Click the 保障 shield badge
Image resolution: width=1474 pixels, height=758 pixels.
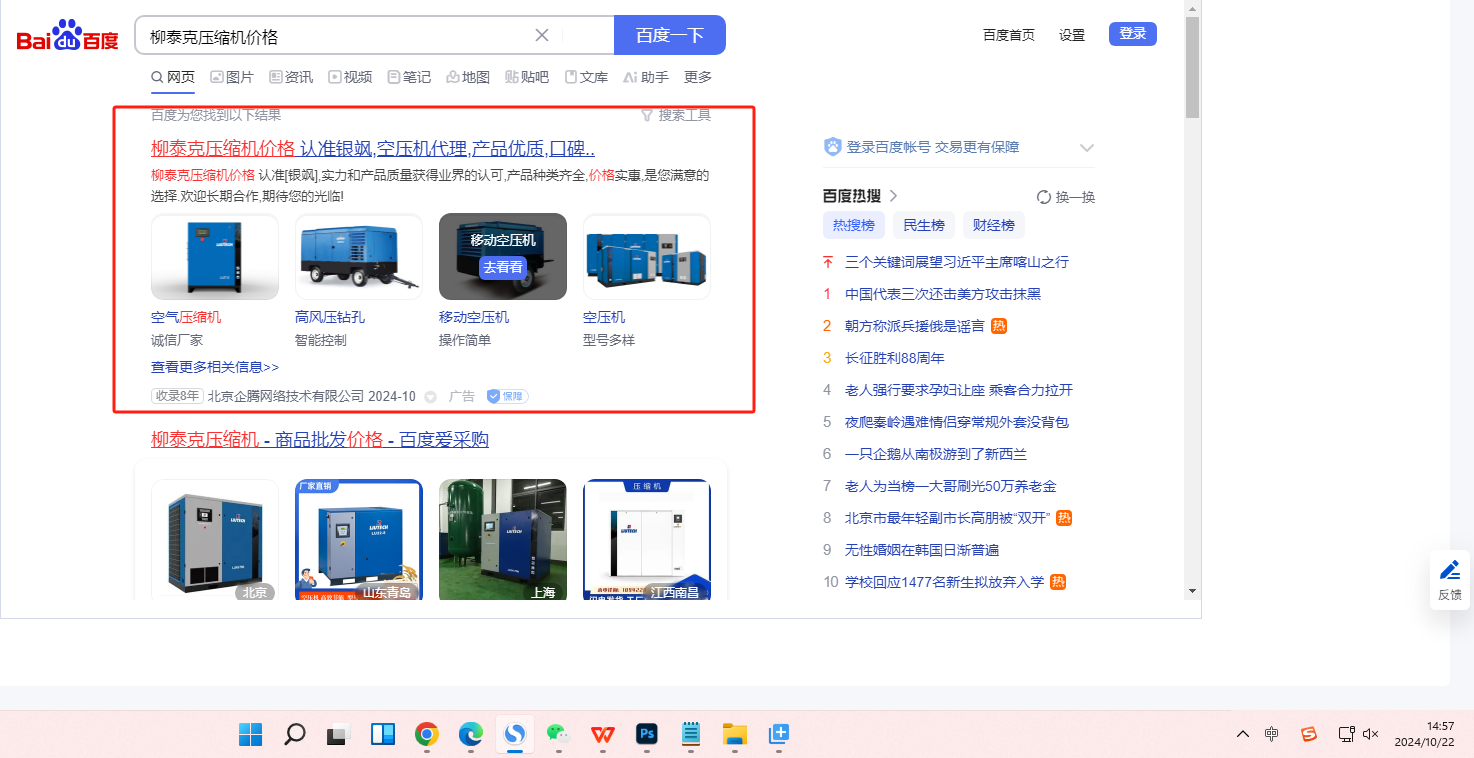(x=507, y=396)
